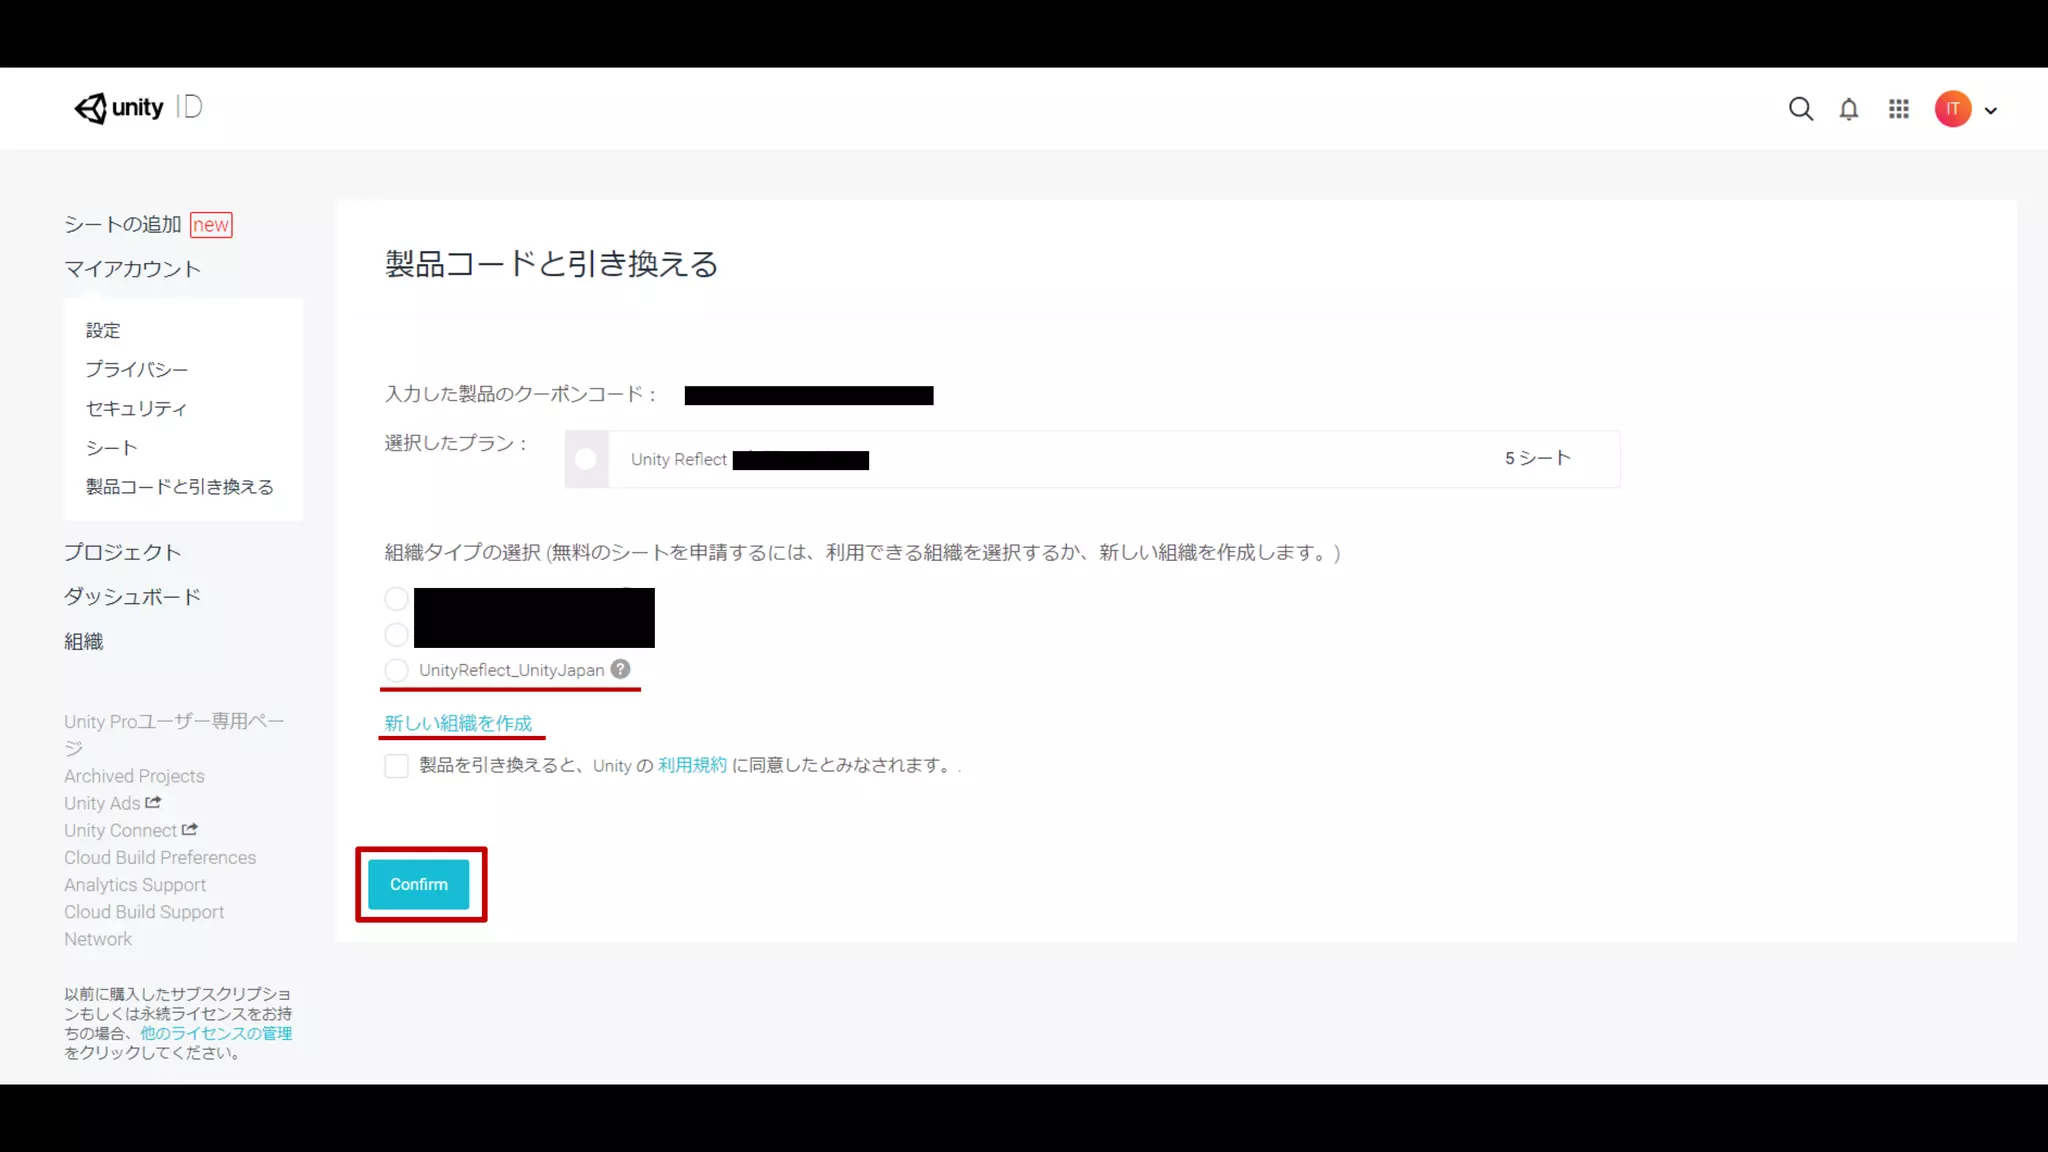The height and width of the screenshot is (1152, 2048).
Task: Click help icon beside UnityReflect_UnityJapan
Action: 621,669
